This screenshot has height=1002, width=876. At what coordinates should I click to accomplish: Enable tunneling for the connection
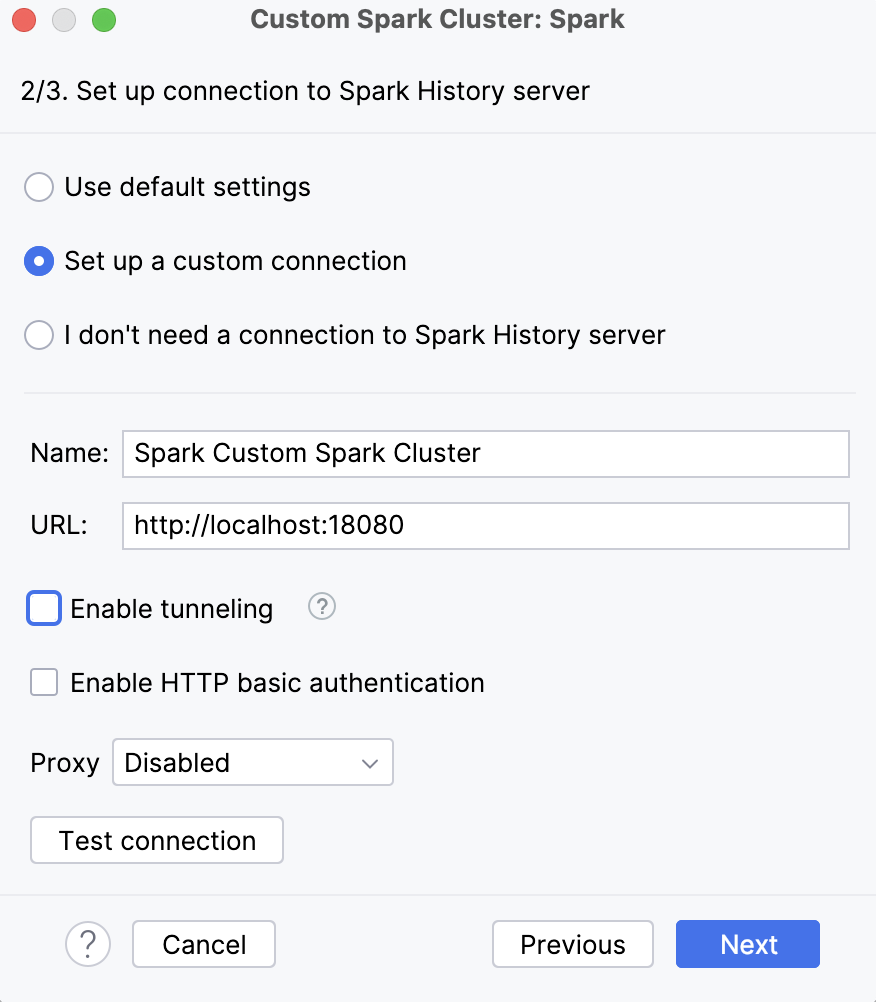click(42, 607)
